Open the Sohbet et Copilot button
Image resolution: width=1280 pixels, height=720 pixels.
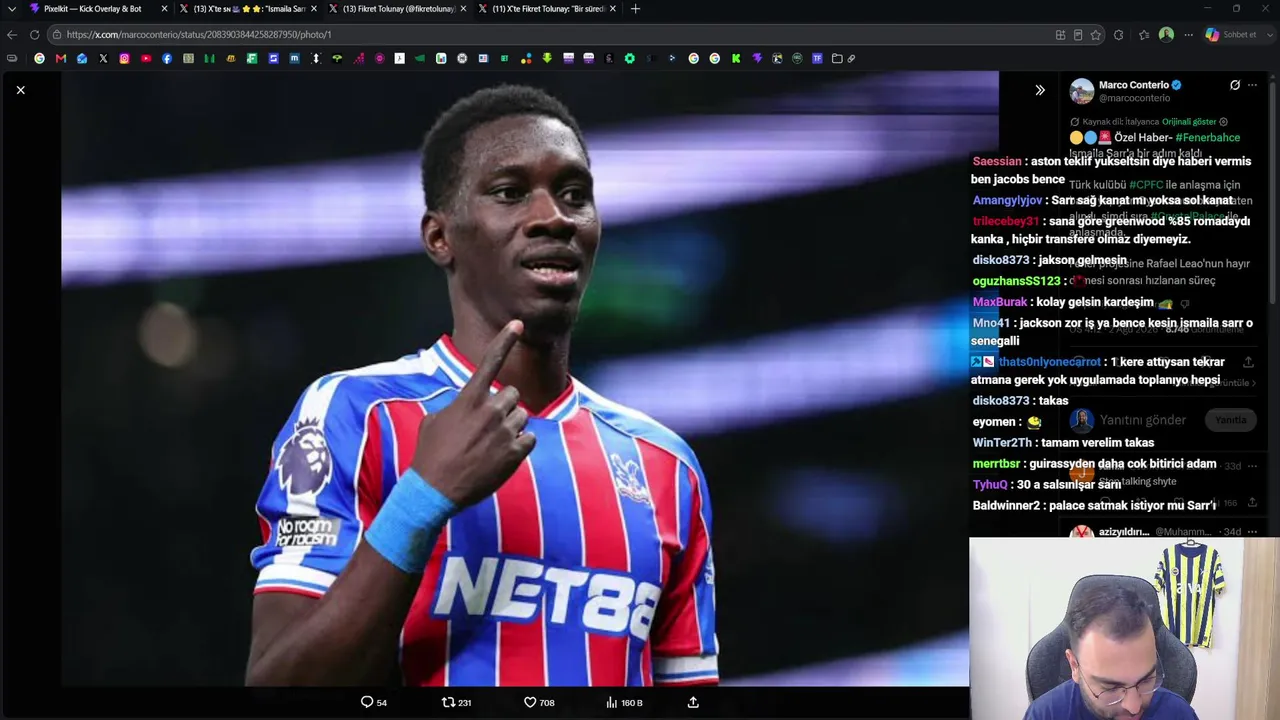coord(1232,34)
